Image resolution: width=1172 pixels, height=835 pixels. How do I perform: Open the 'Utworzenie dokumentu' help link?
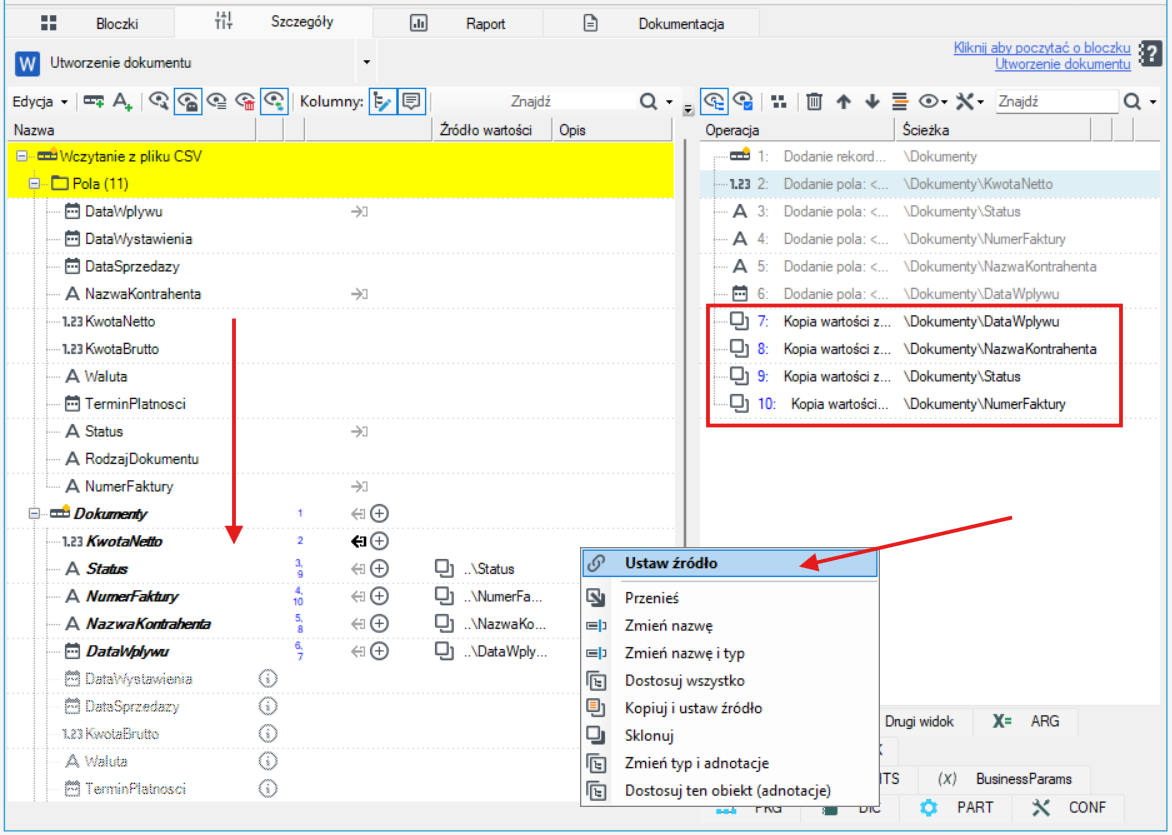click(1062, 64)
